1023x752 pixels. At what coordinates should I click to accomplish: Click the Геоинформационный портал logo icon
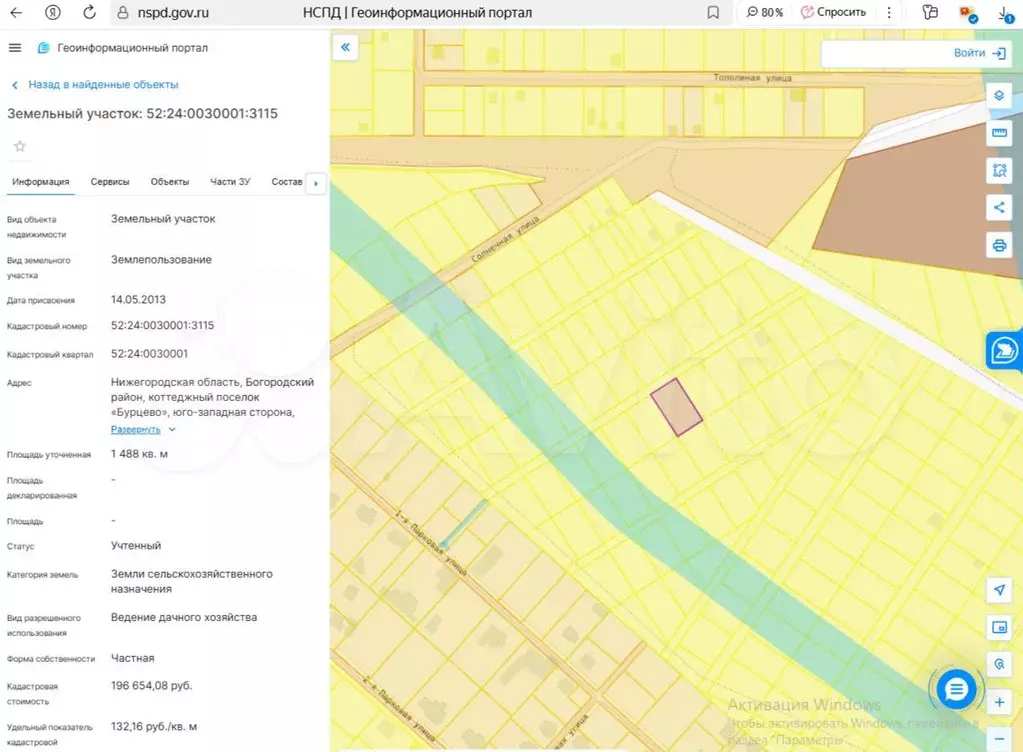click(44, 48)
